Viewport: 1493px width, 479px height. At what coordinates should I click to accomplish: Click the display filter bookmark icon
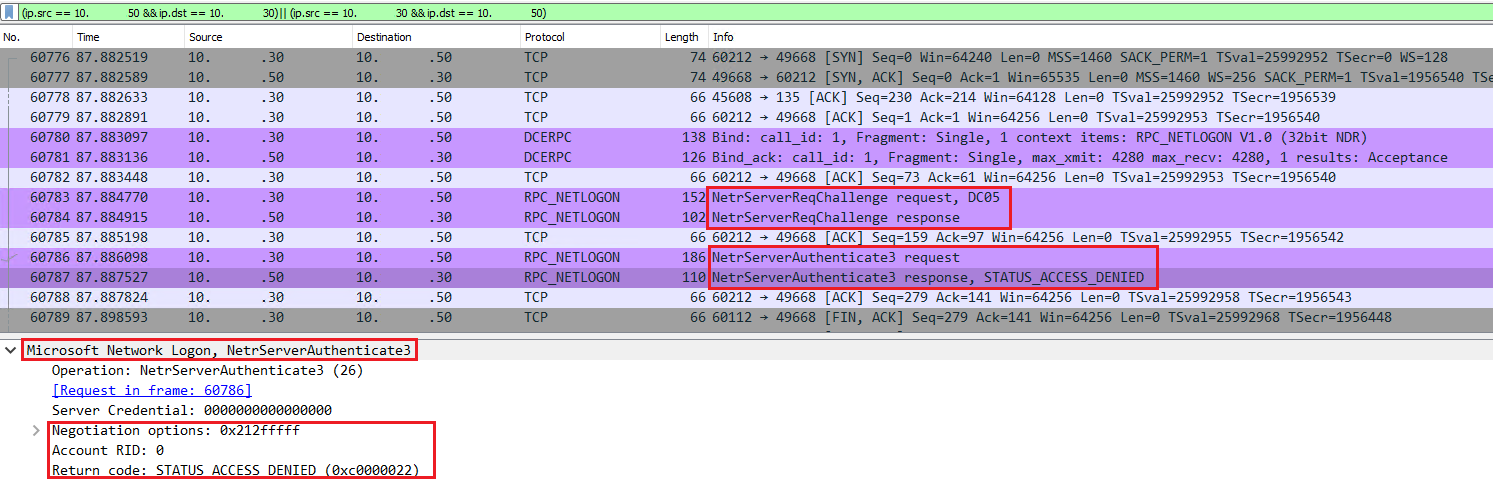(9, 14)
